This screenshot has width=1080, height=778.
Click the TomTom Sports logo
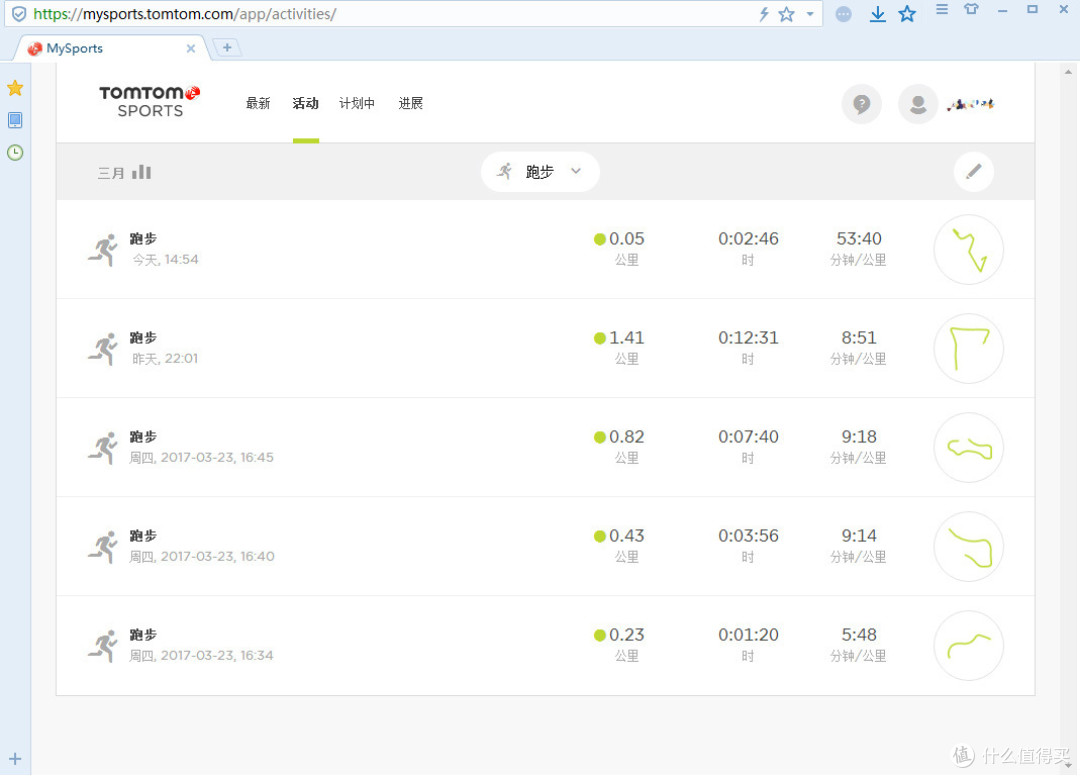click(149, 102)
